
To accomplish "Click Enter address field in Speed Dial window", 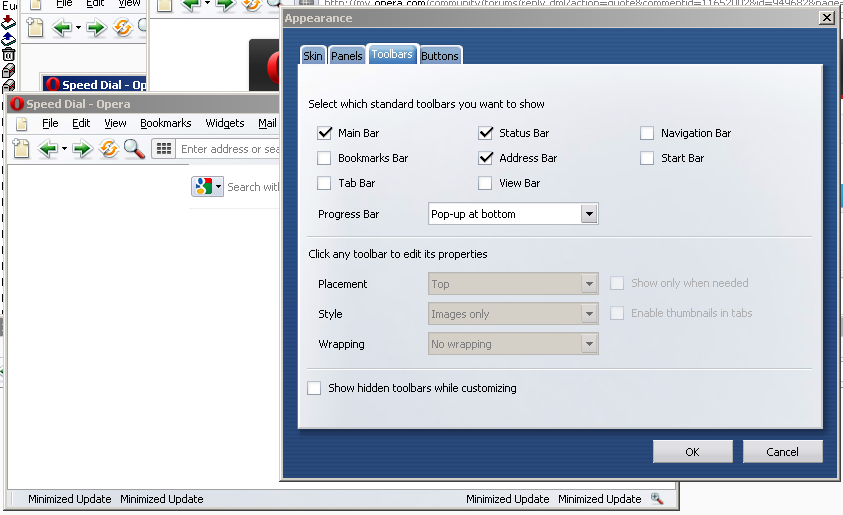I will coord(228,149).
